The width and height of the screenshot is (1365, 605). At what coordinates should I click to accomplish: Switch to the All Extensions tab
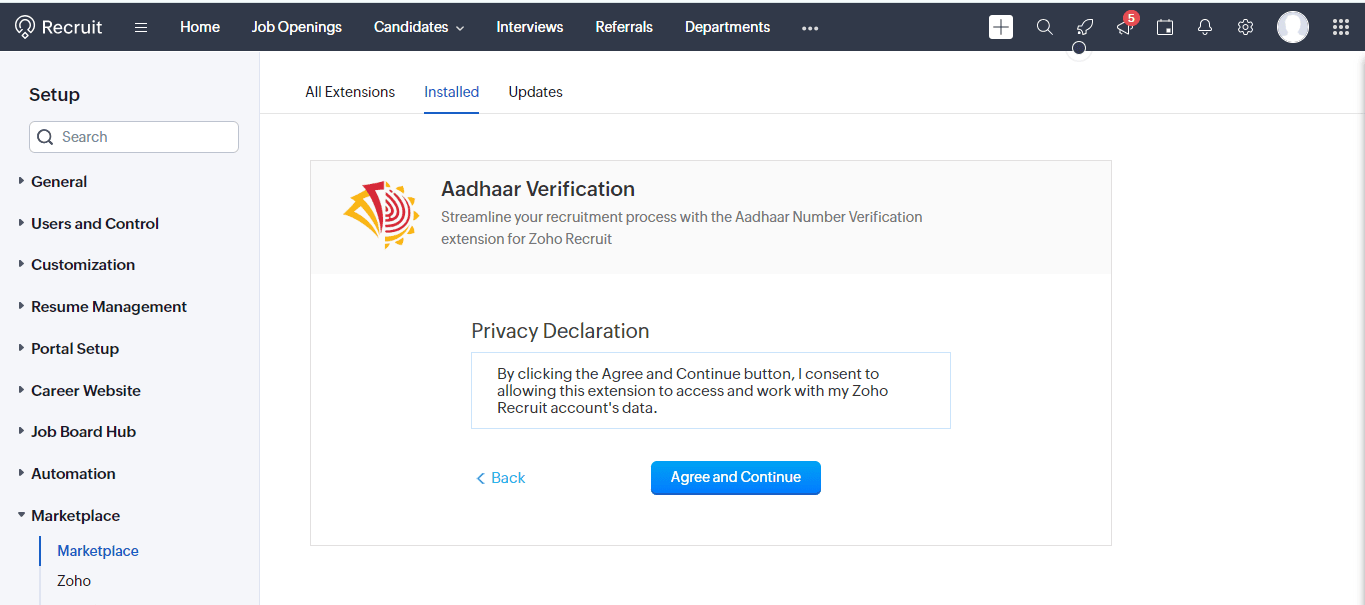(350, 92)
